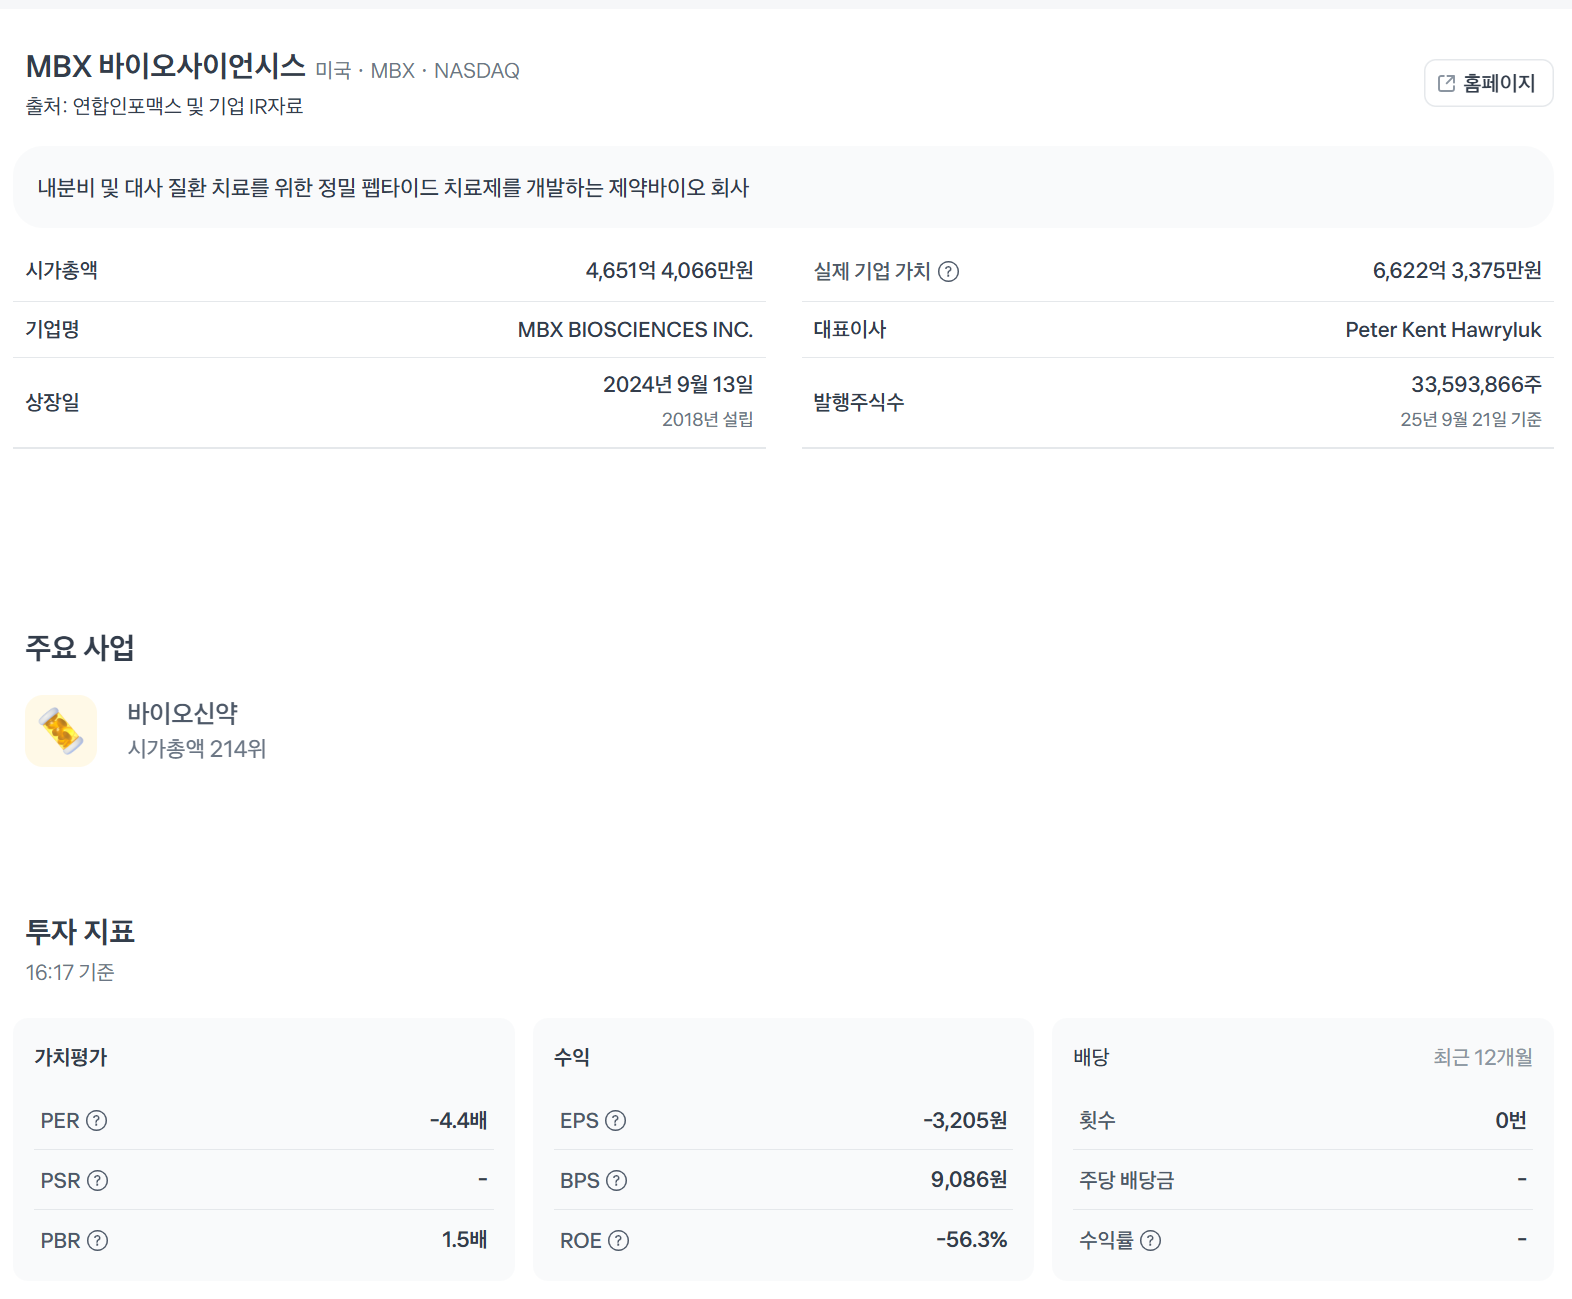This screenshot has width=1572, height=1299.
Task: Click the 대표이사 label
Action: point(850,329)
